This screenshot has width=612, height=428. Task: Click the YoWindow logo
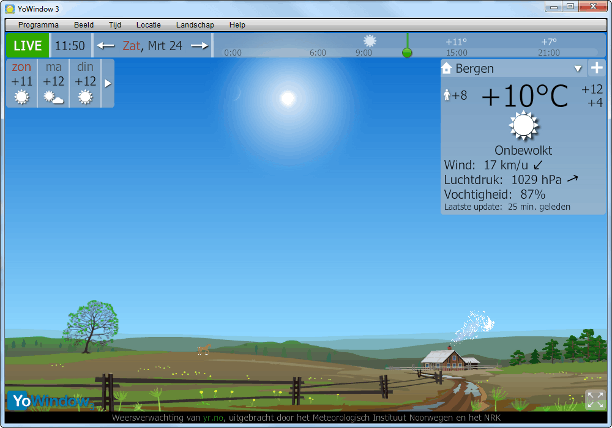(50, 401)
